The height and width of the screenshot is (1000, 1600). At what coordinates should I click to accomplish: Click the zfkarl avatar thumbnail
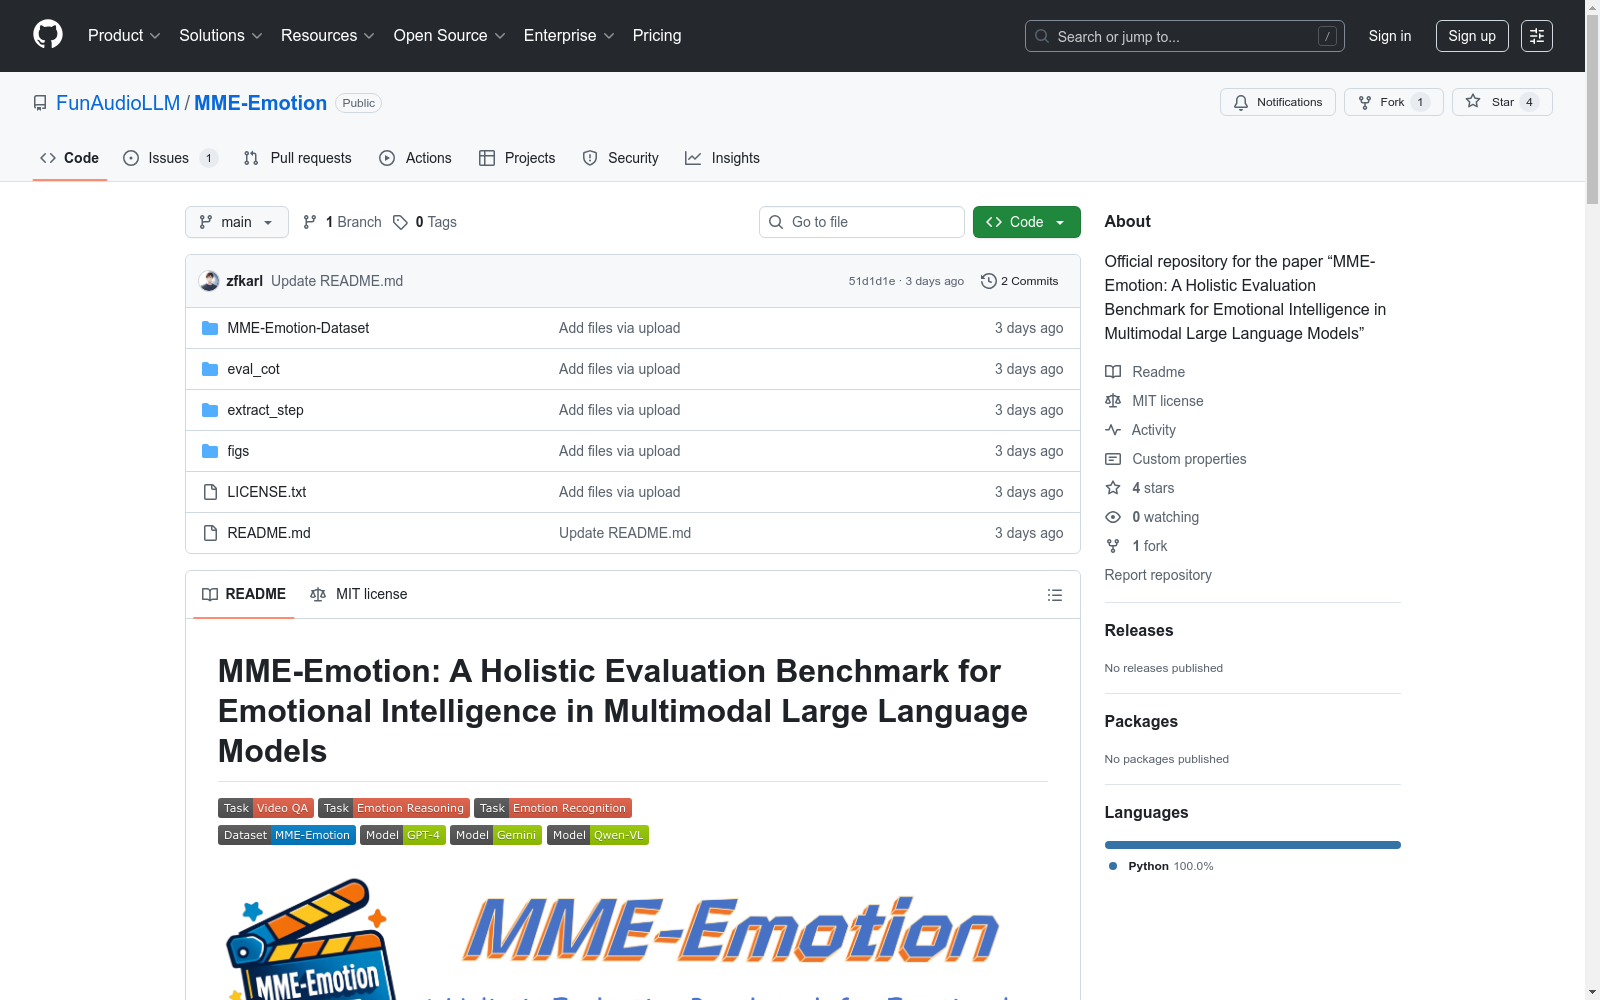pos(209,281)
